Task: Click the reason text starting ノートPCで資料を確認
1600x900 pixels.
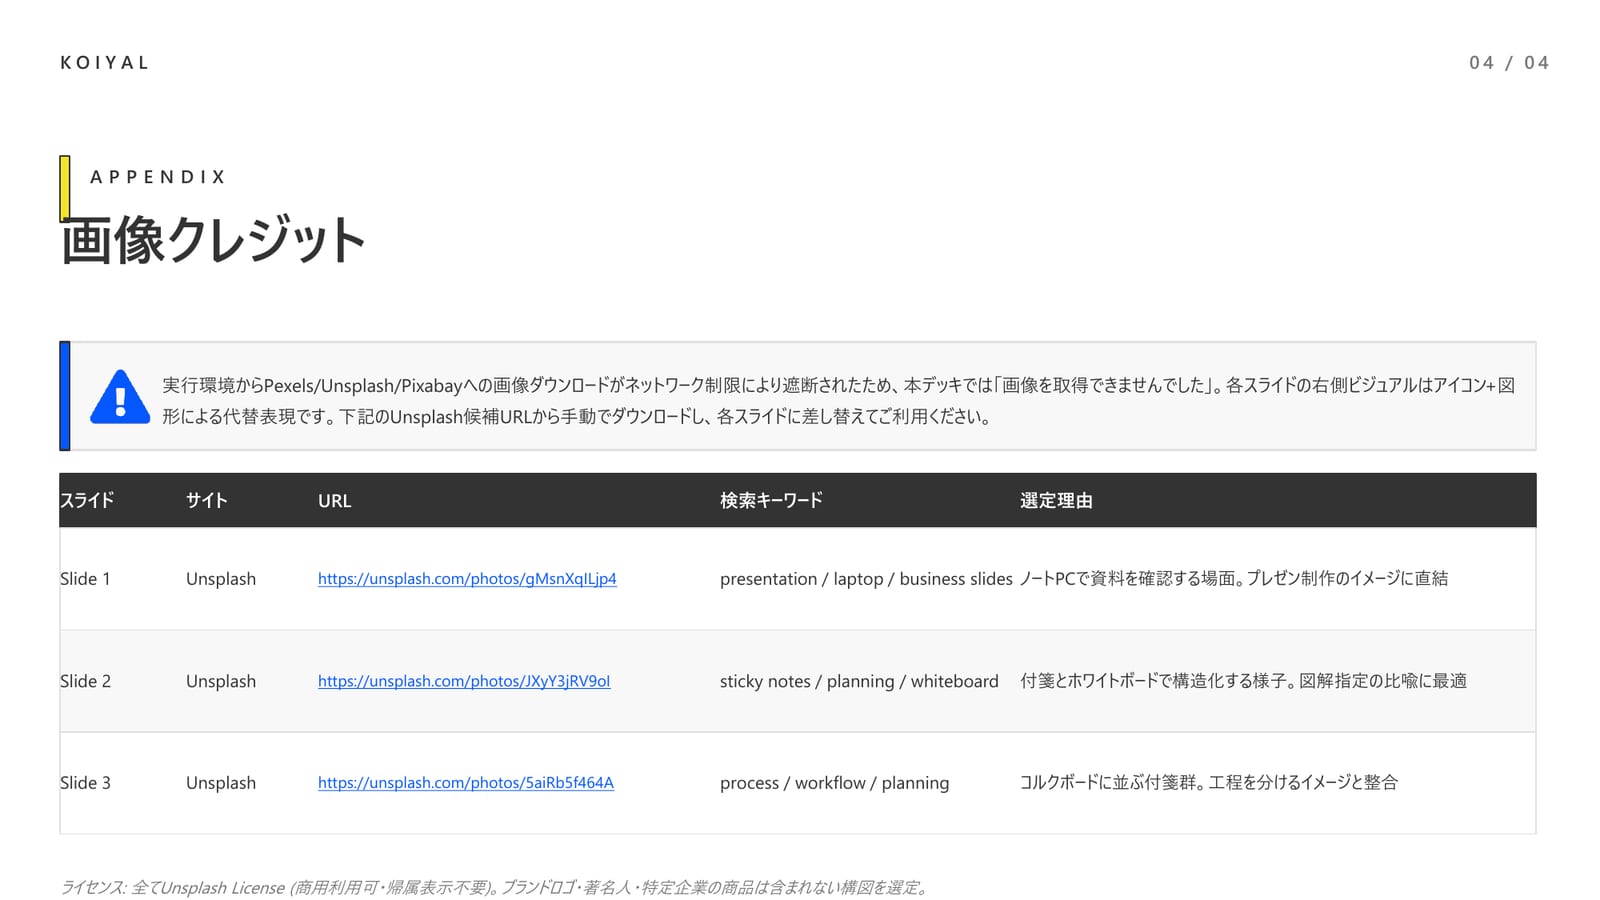Action: tap(1233, 578)
